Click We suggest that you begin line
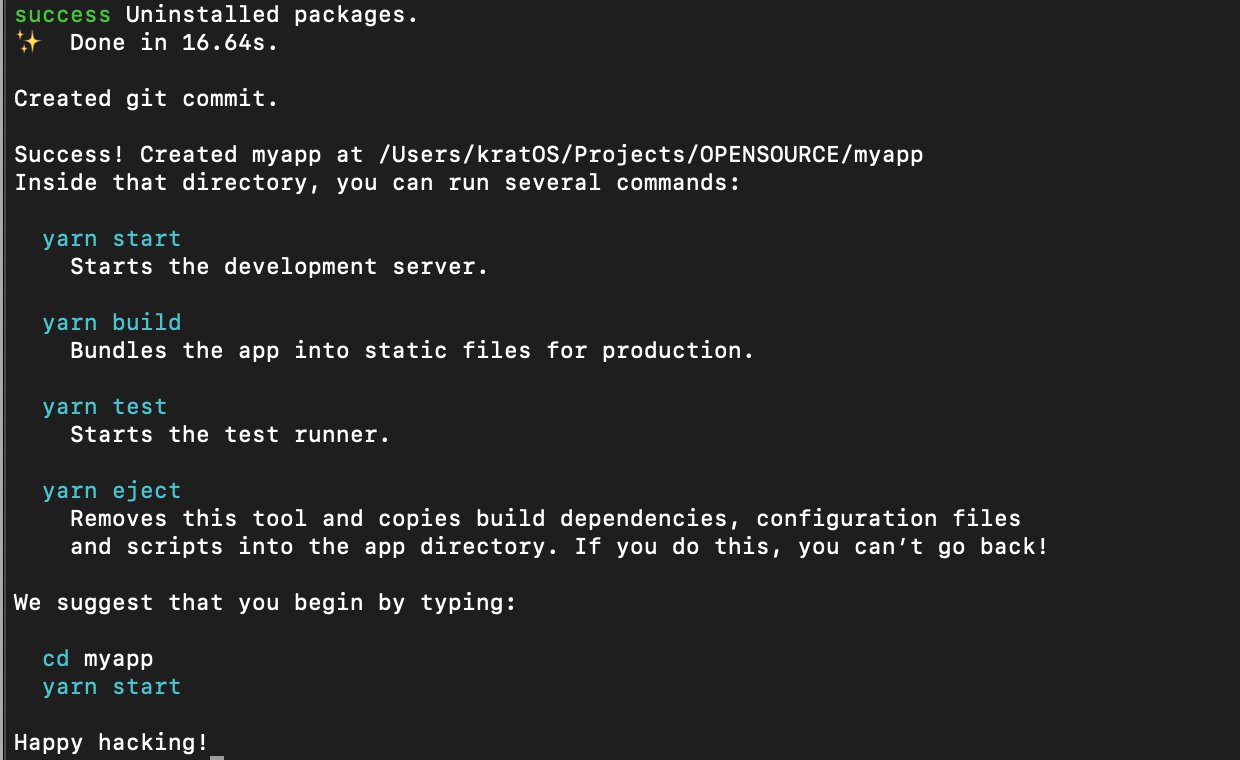Image resolution: width=1240 pixels, height=760 pixels. tap(264, 603)
